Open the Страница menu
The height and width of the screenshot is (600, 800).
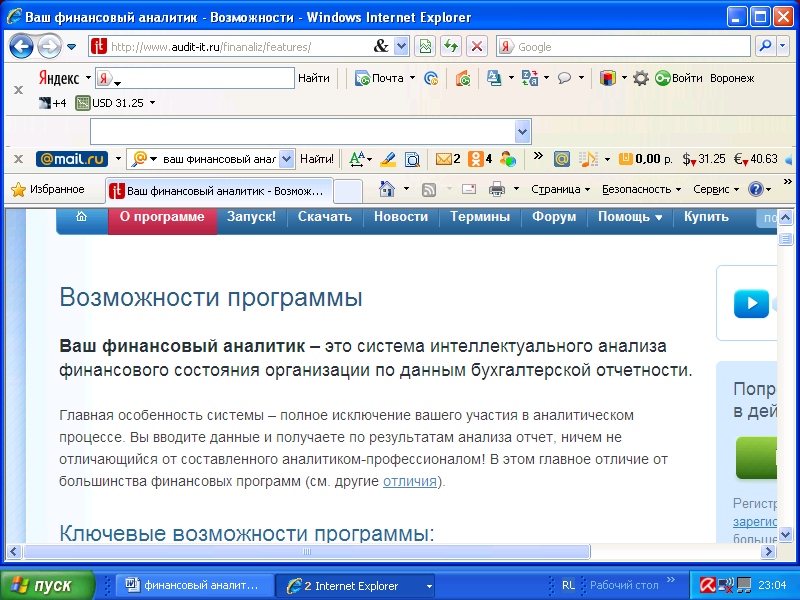tap(560, 189)
